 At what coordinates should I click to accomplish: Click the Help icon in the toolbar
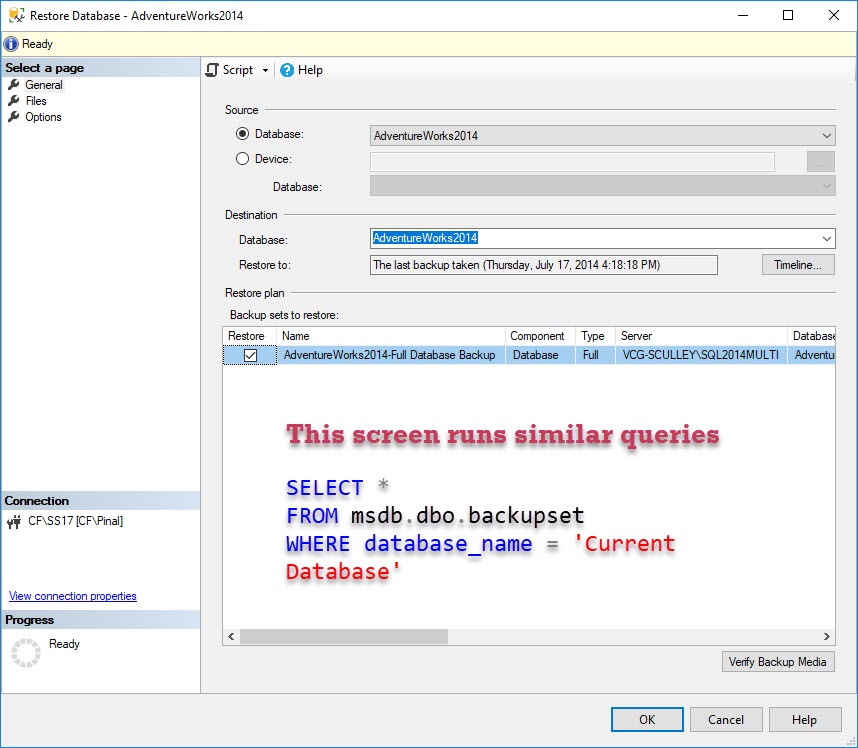[289, 70]
